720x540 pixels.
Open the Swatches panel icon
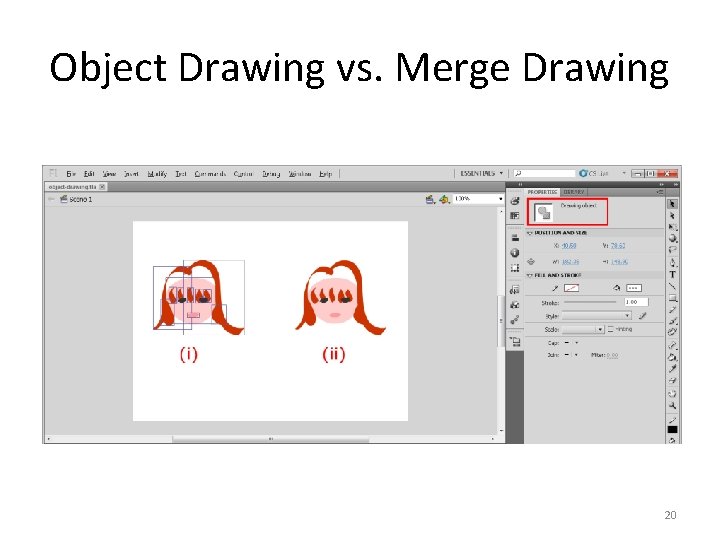pos(515,215)
